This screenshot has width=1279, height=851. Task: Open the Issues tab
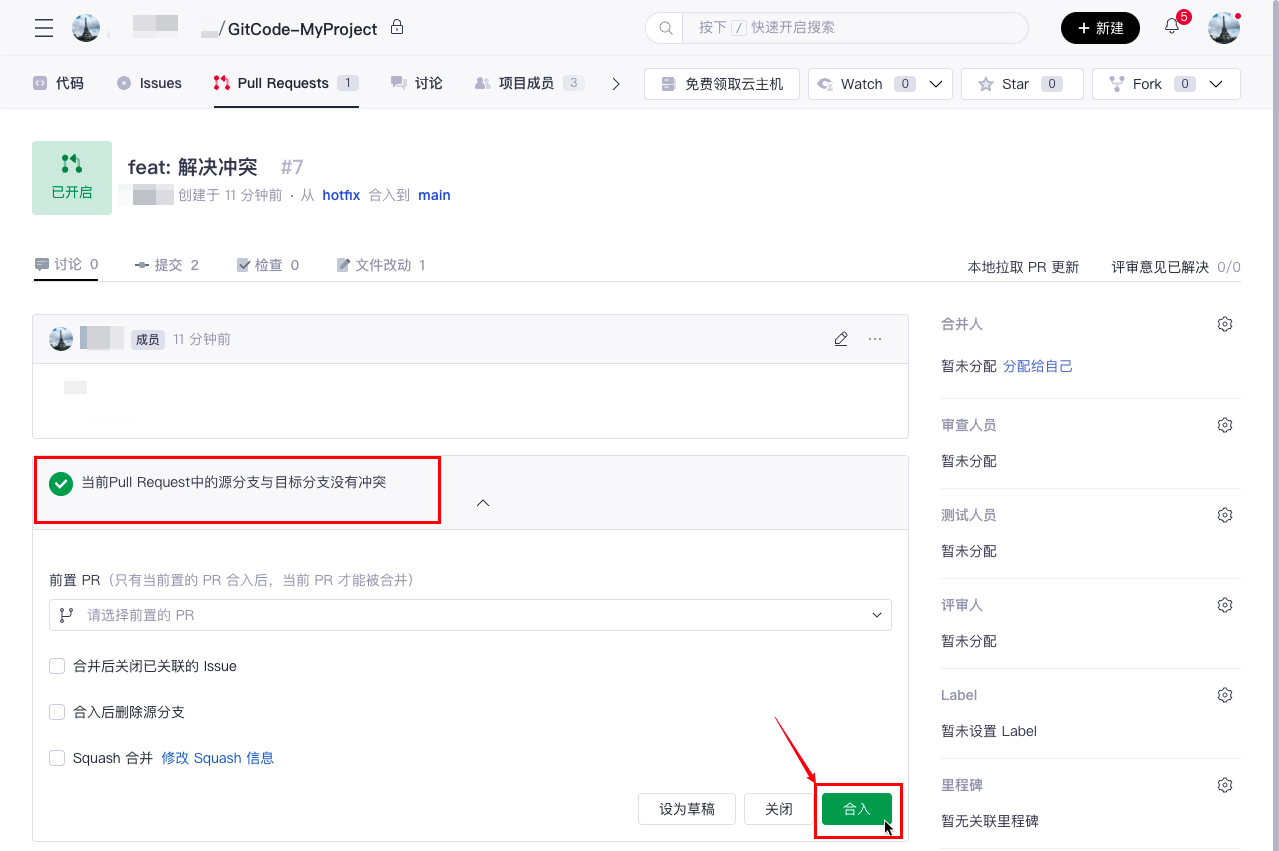coord(150,83)
